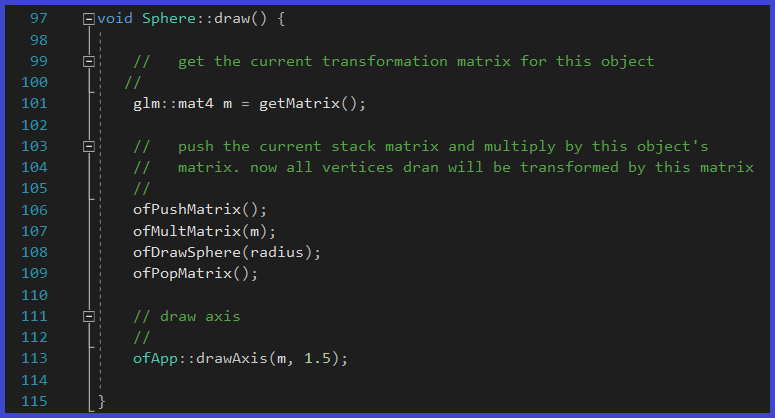The height and width of the screenshot is (418, 775).
Task: Click line number 101 in the gutter
Action: (34, 104)
